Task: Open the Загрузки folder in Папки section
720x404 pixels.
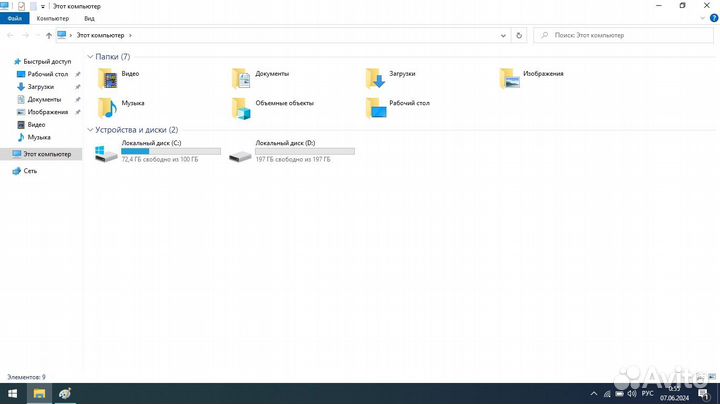Action: pos(375,77)
